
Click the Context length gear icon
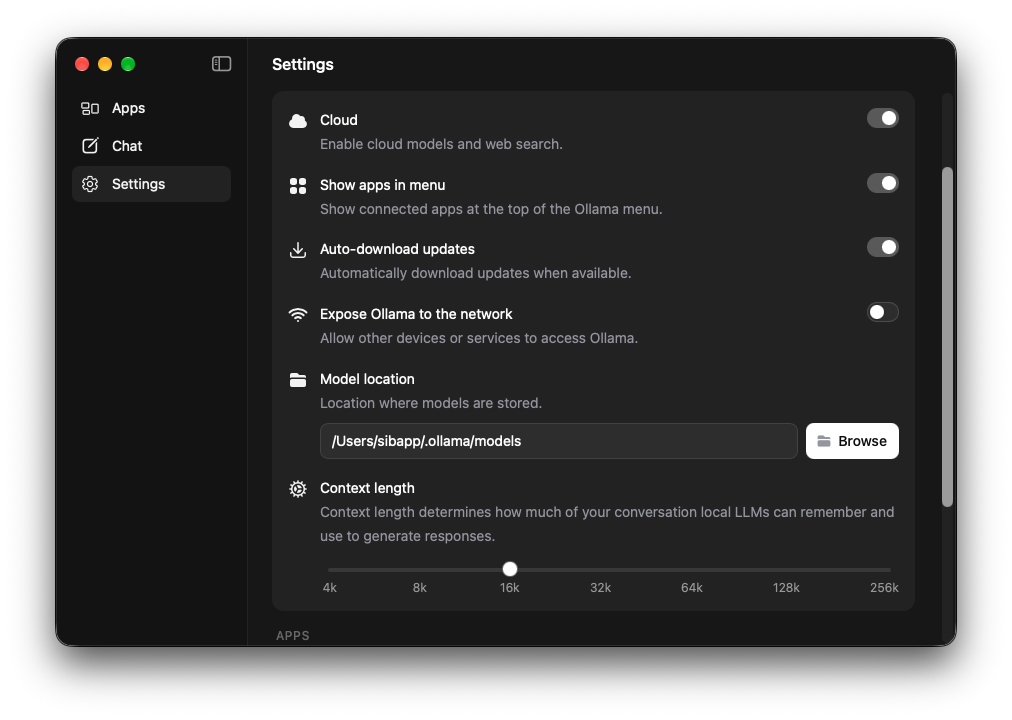298,488
